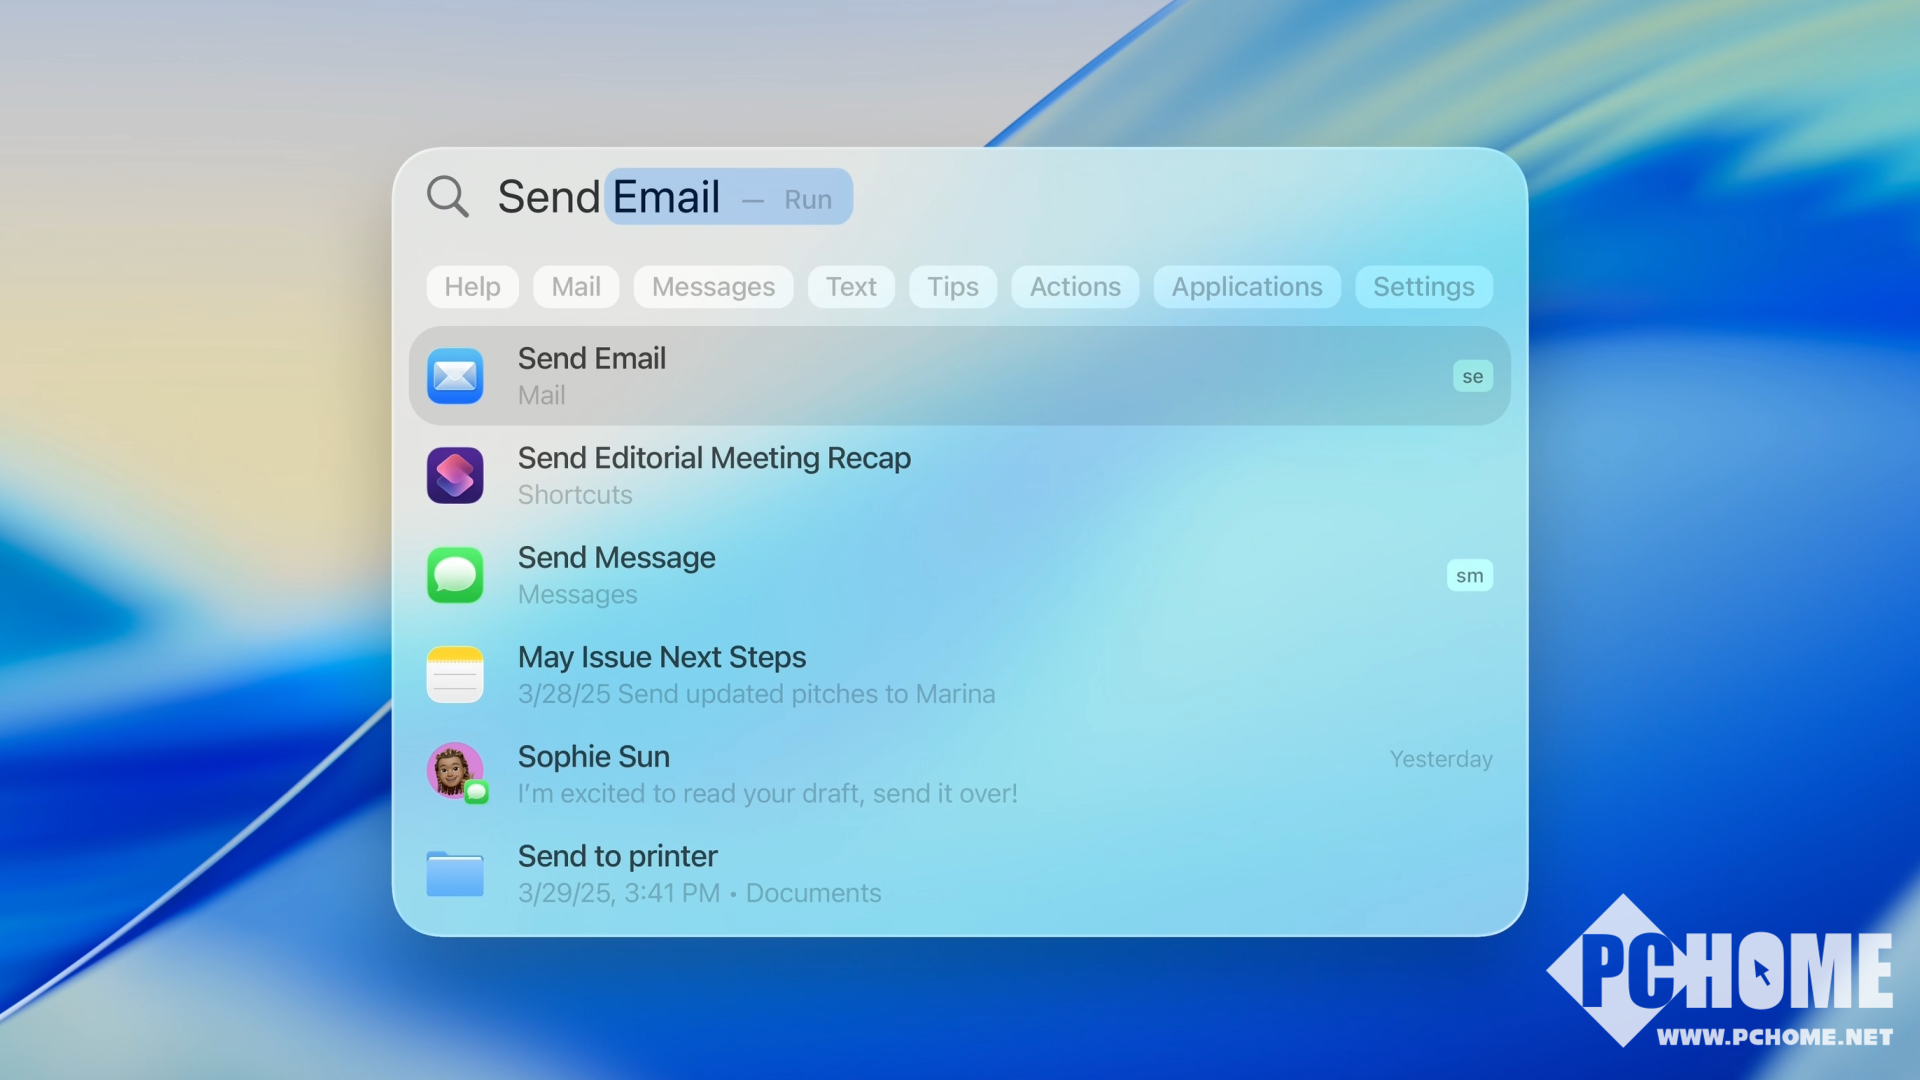Choose the Send Message result
The height and width of the screenshot is (1080, 1920).
pyautogui.click(x=960, y=575)
